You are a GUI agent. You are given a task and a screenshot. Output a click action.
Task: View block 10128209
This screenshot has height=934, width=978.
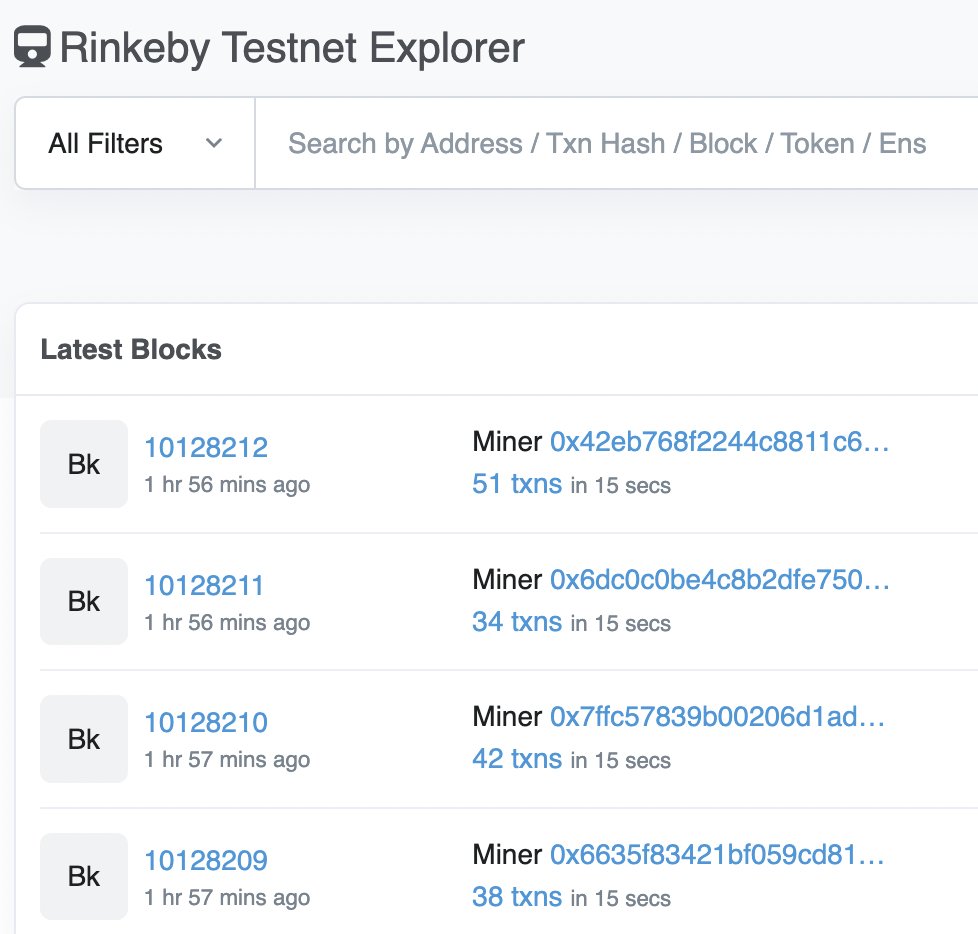coord(206,860)
